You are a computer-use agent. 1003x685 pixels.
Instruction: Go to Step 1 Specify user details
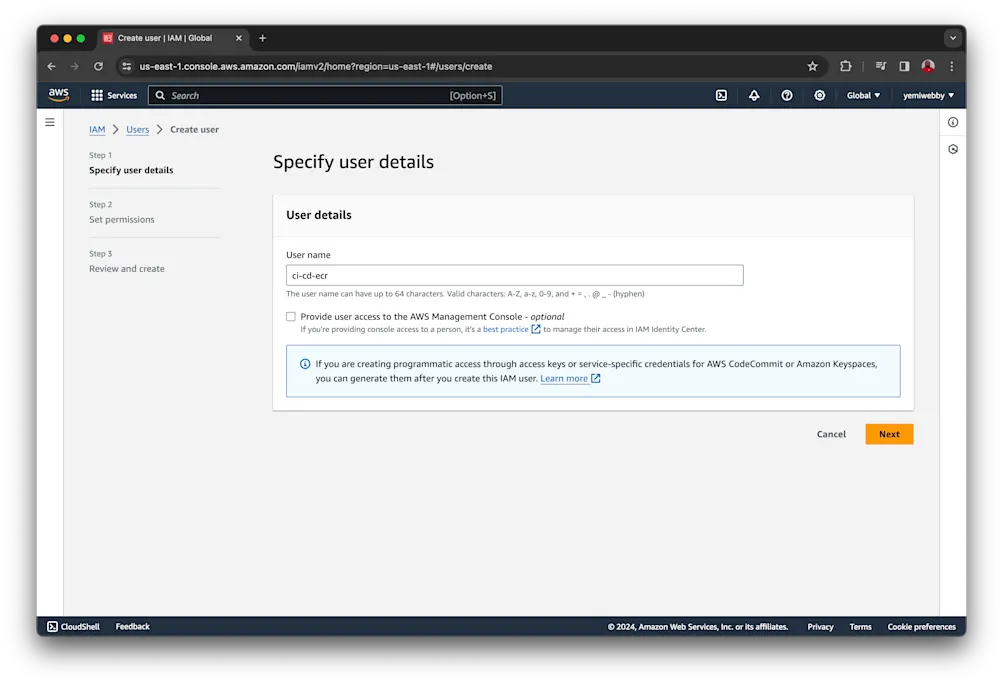131,170
